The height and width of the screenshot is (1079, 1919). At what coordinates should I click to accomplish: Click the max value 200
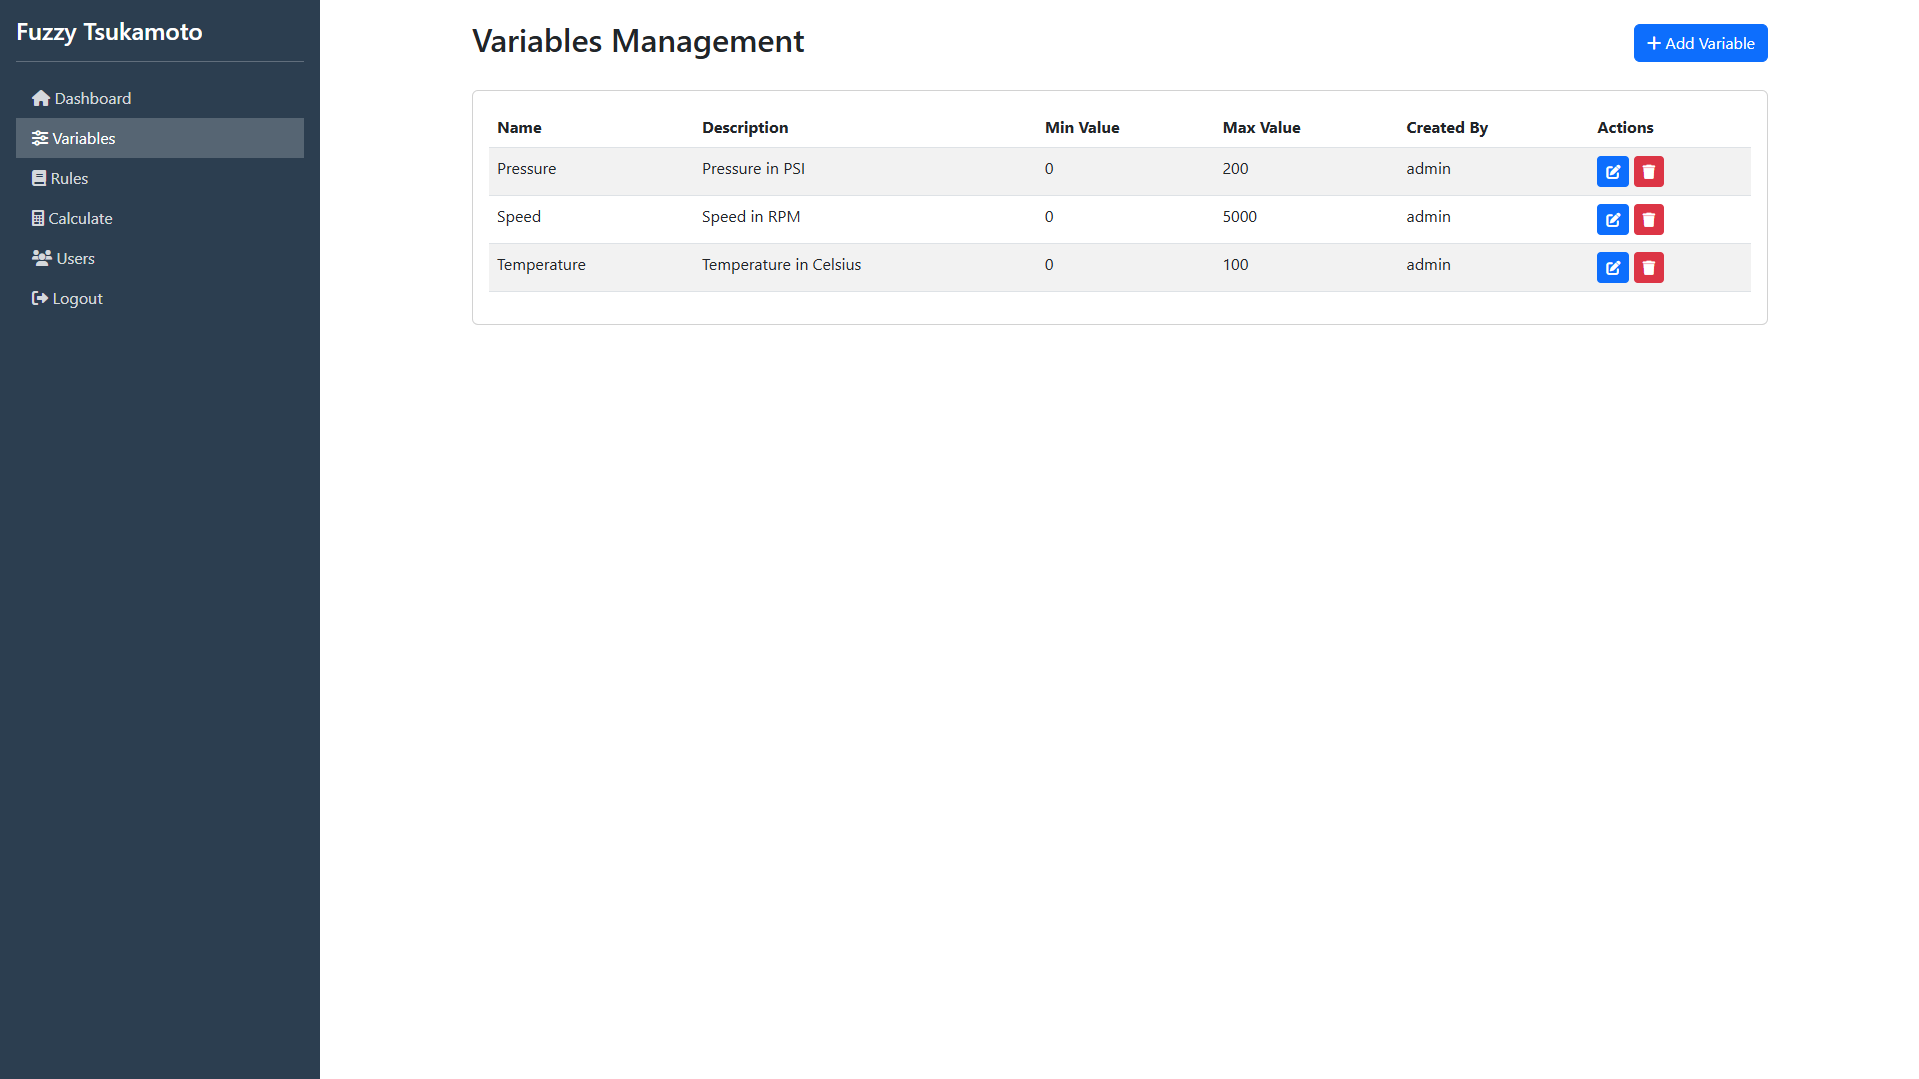point(1235,169)
